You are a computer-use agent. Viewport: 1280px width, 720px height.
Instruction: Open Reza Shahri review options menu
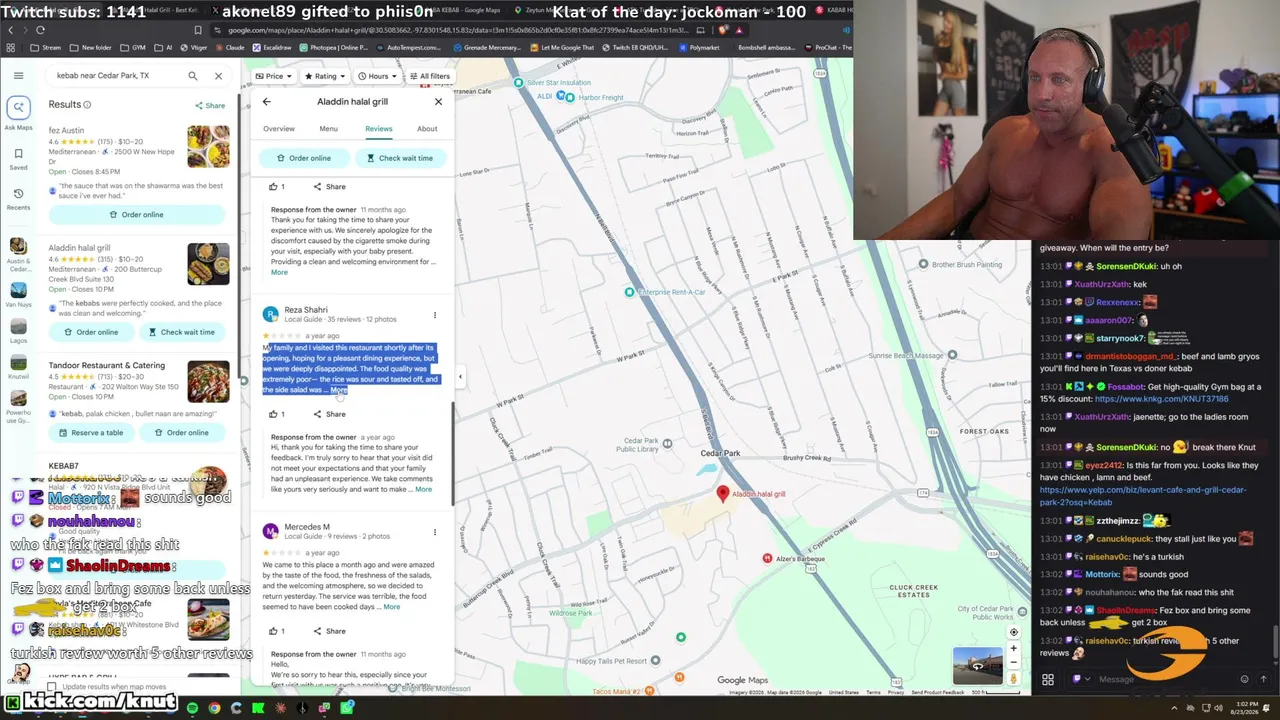(x=435, y=315)
